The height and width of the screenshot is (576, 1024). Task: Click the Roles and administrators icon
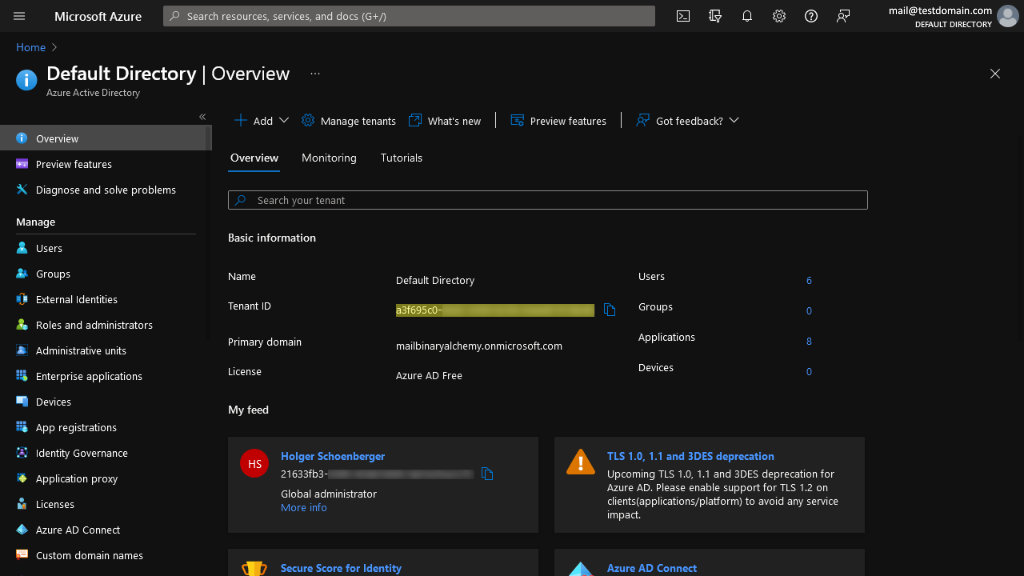coord(22,325)
